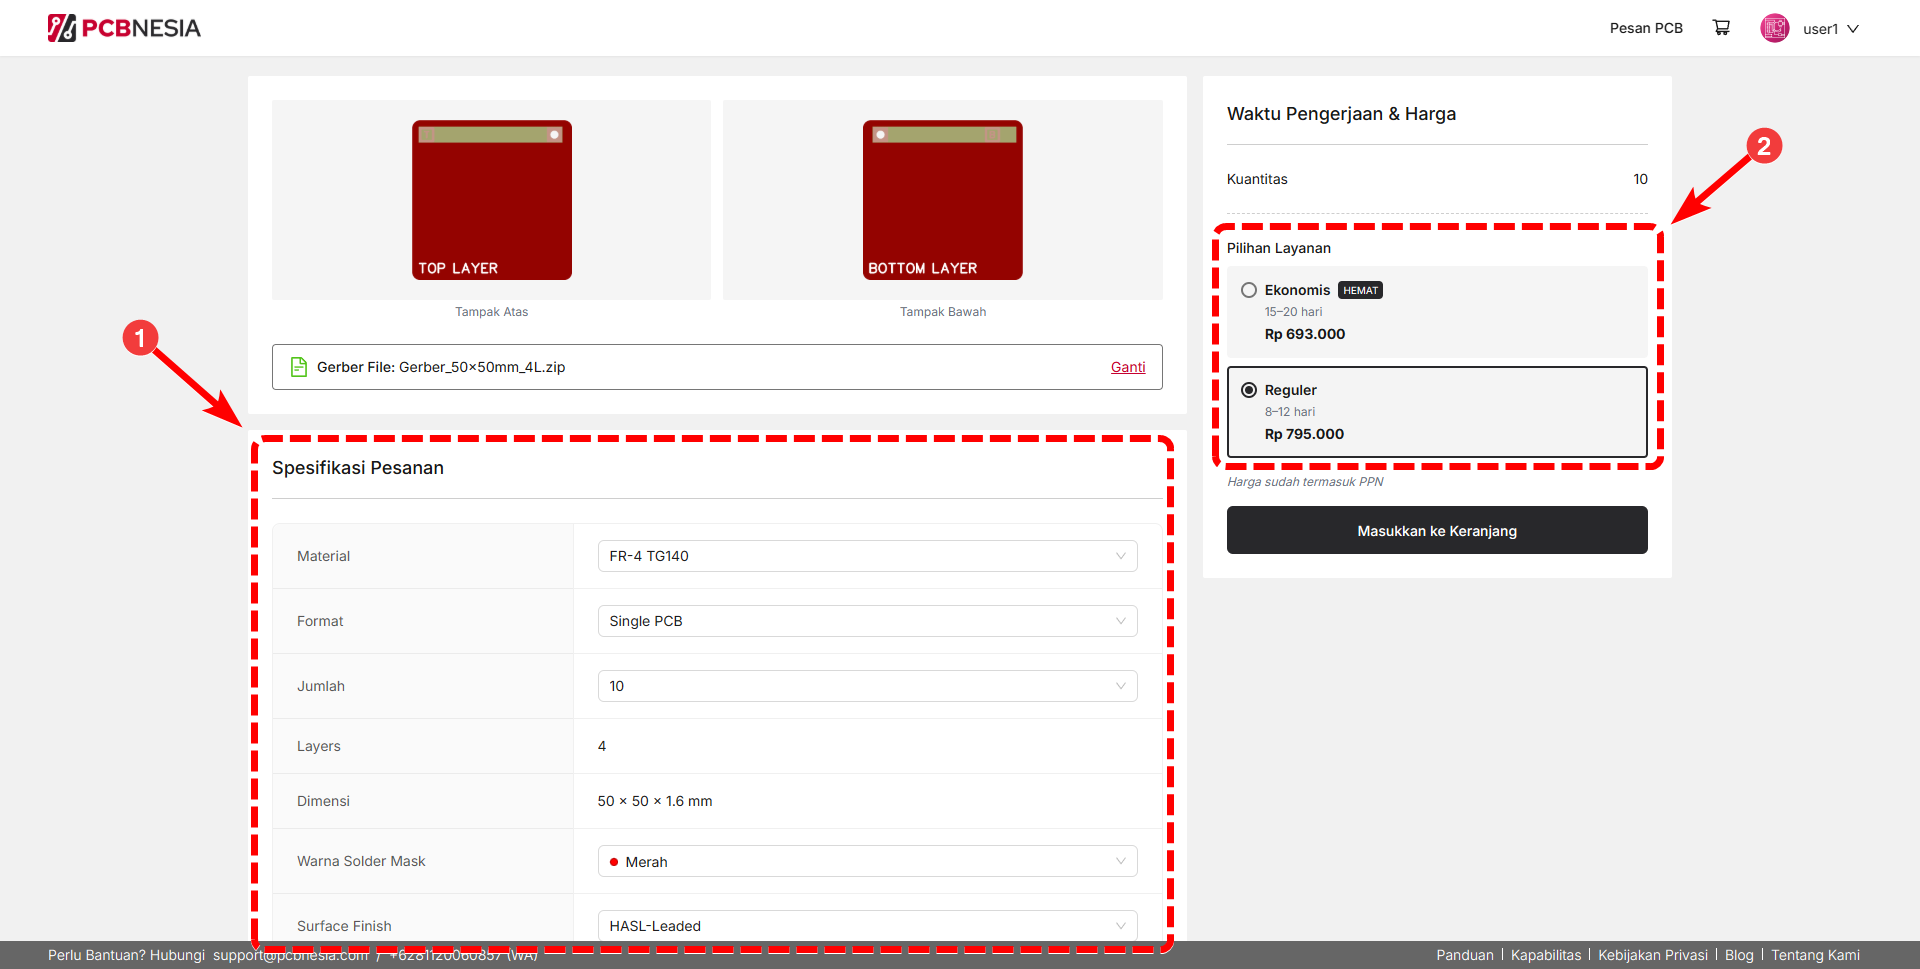
Task: Click the Dimensi value 50 × 50 × 1.6 mm
Action: click(655, 801)
